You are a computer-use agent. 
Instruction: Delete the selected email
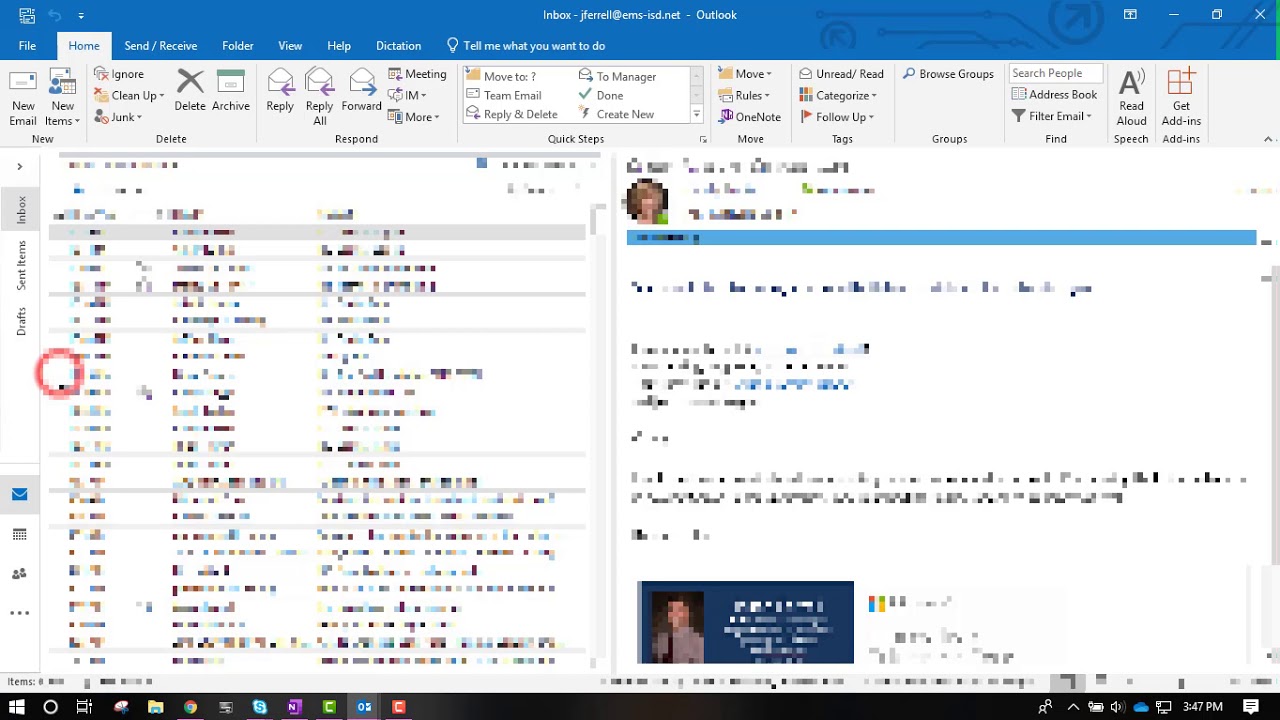(x=190, y=90)
